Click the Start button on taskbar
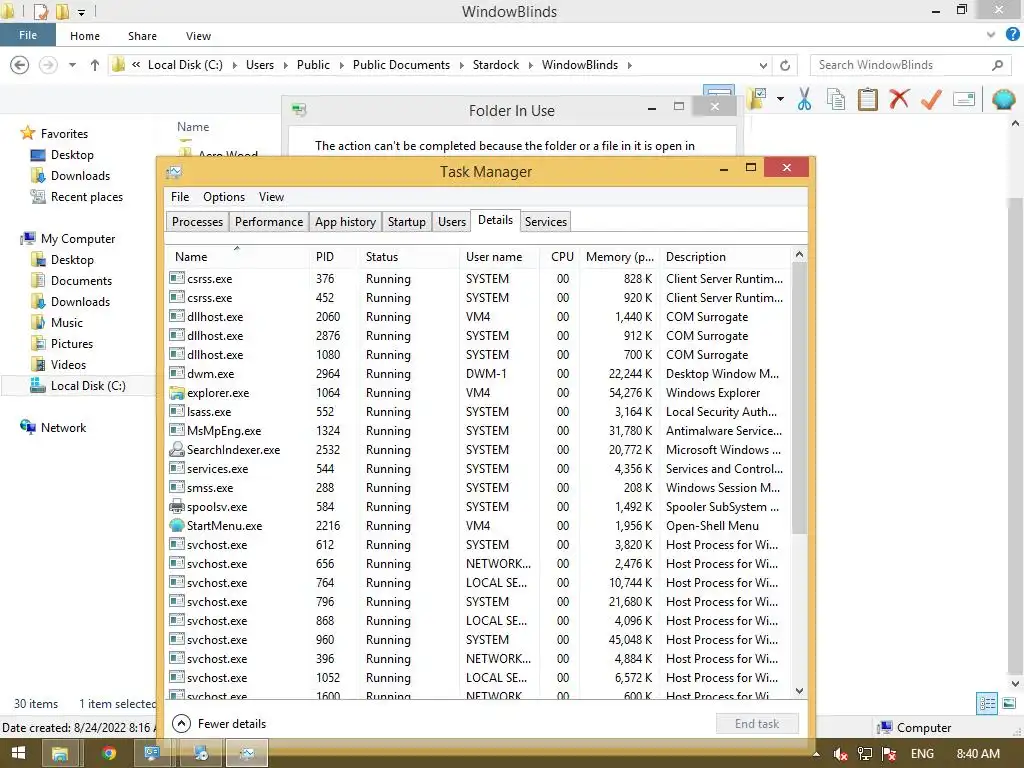The height and width of the screenshot is (768, 1024). coord(18,753)
